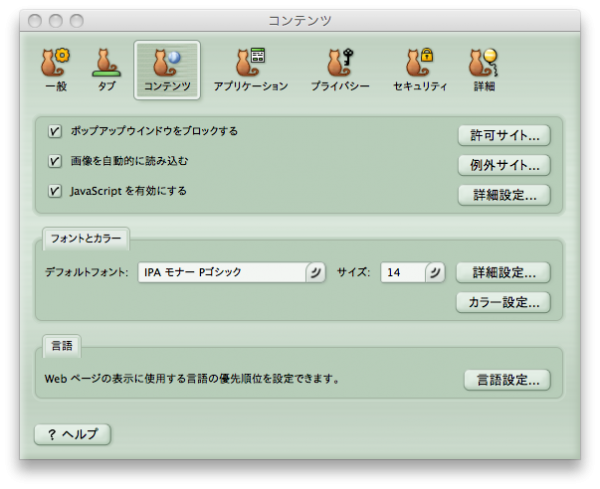
Task: Open the プライバシー (Privacy) pane
Action: pyautogui.click(x=340, y=70)
